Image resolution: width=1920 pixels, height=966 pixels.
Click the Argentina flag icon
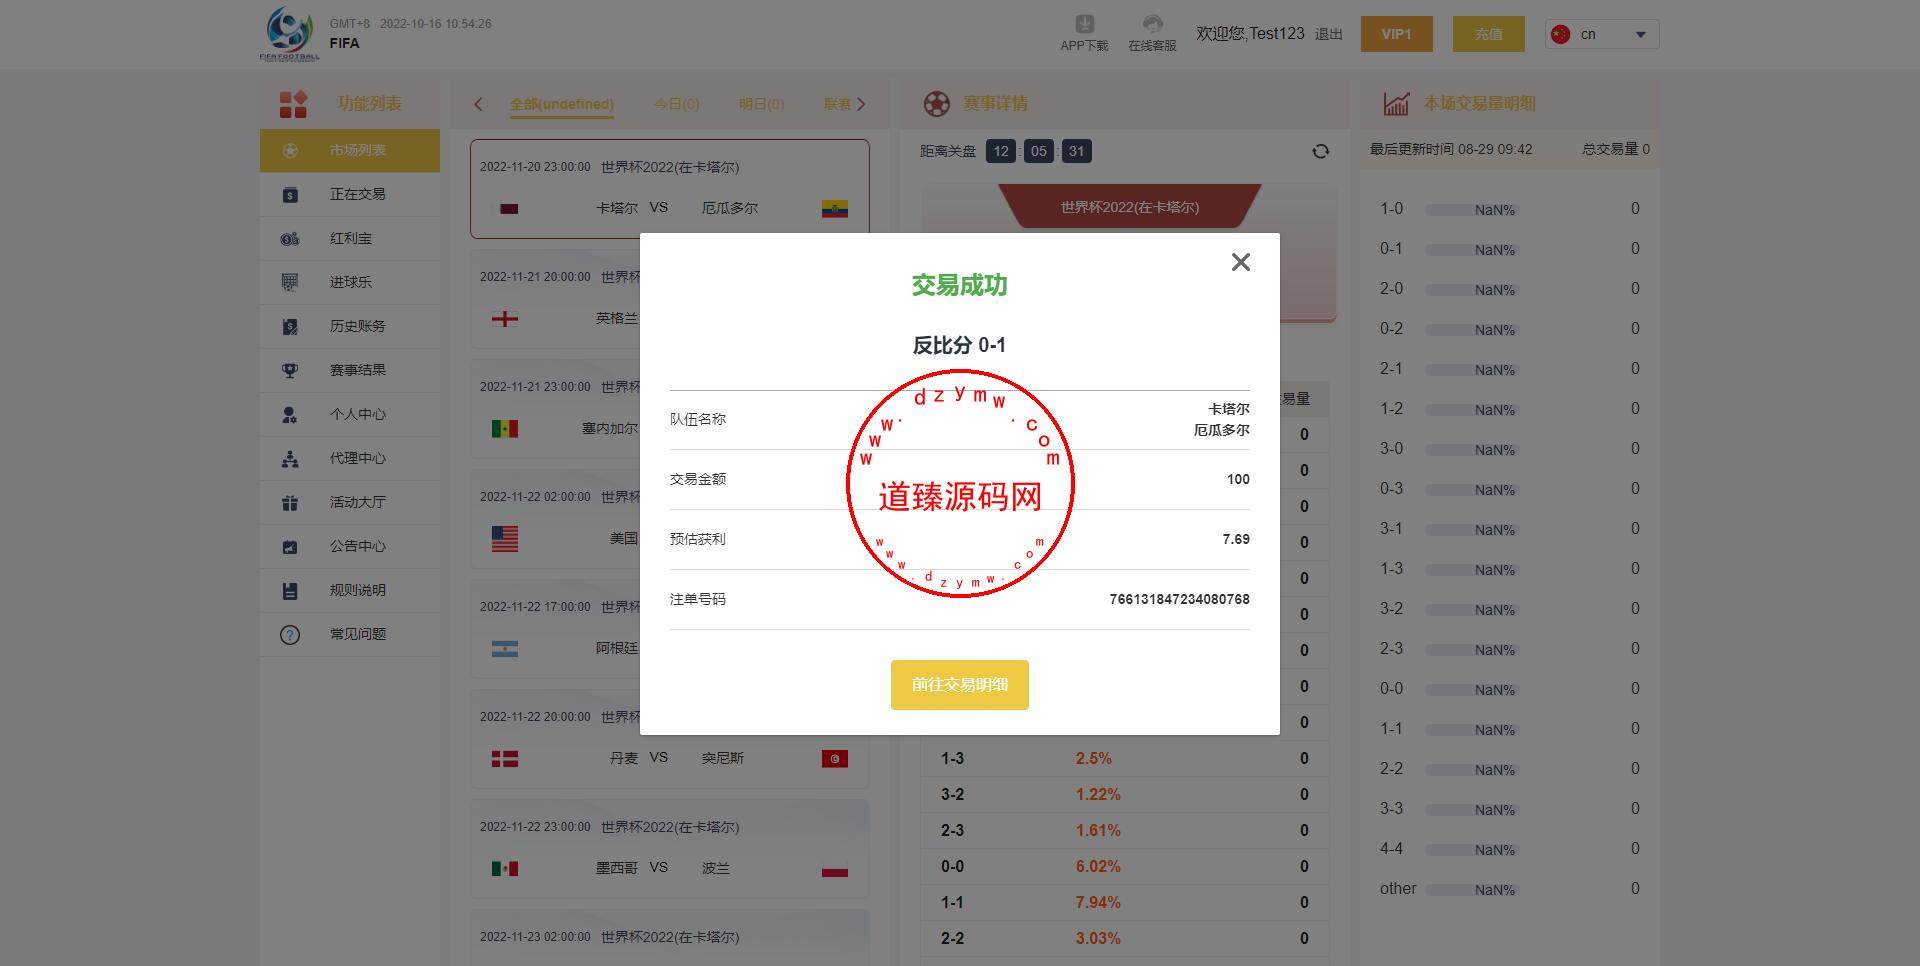point(505,649)
